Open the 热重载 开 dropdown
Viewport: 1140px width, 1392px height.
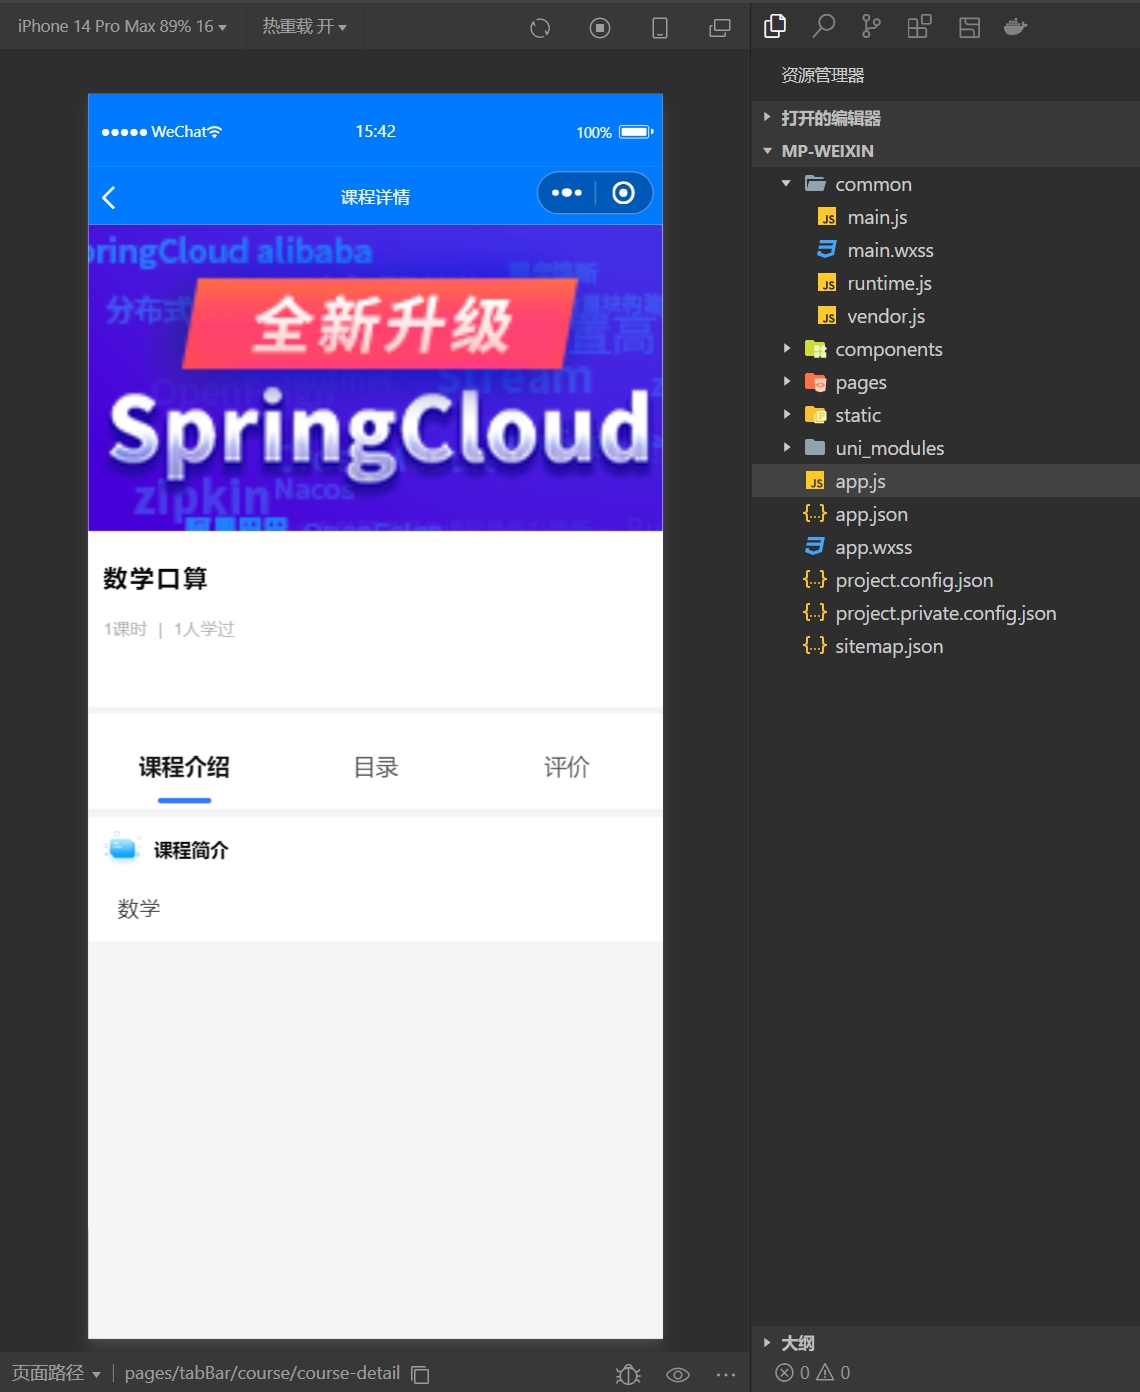pyautogui.click(x=304, y=27)
